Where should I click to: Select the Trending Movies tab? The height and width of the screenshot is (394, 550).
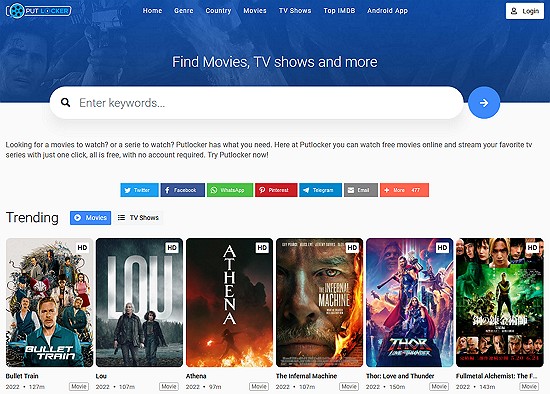click(90, 218)
